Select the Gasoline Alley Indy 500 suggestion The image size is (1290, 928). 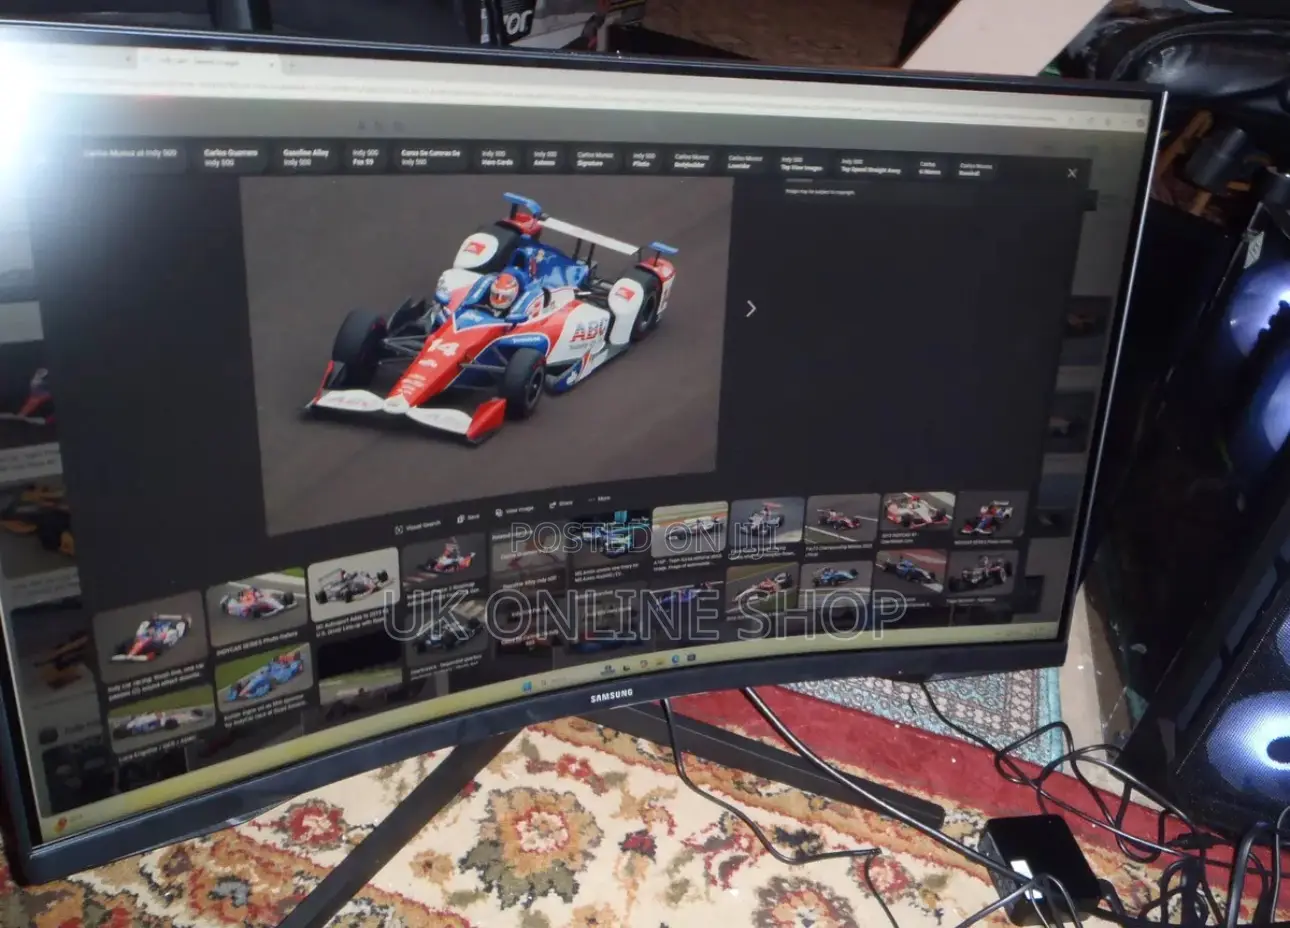coord(305,157)
